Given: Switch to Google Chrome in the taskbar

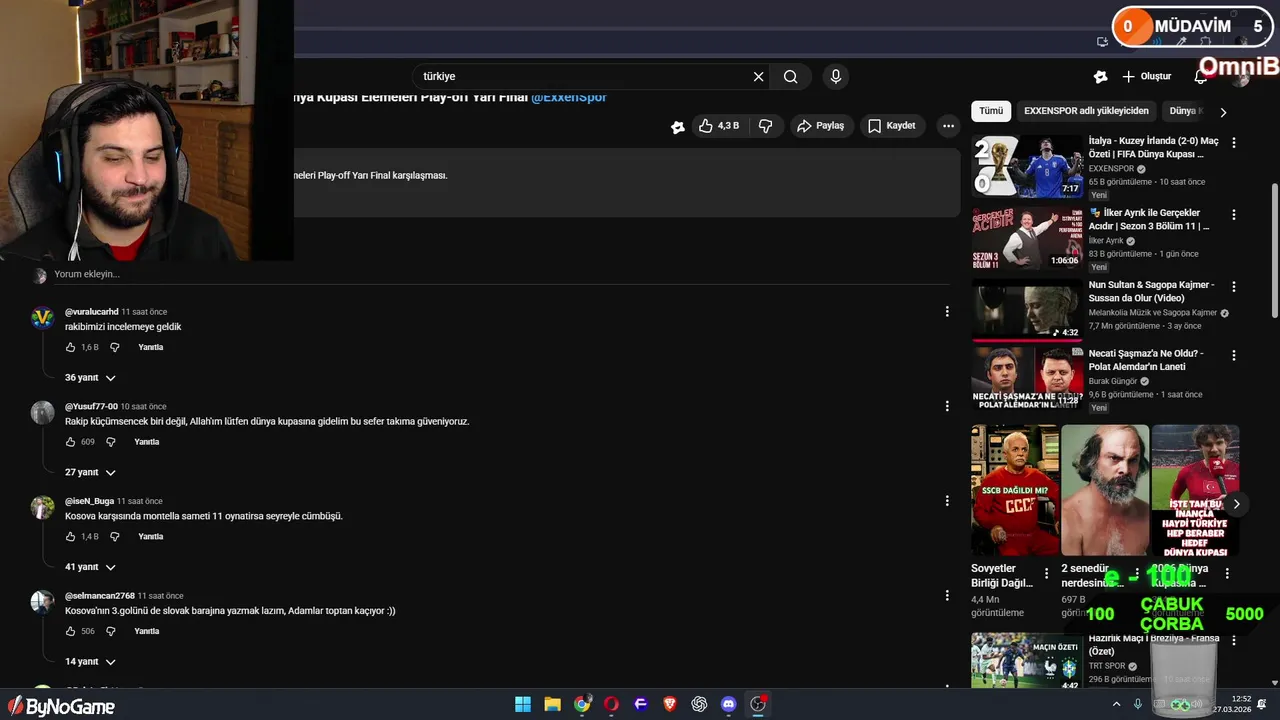Looking at the screenshot, I should 582,704.
